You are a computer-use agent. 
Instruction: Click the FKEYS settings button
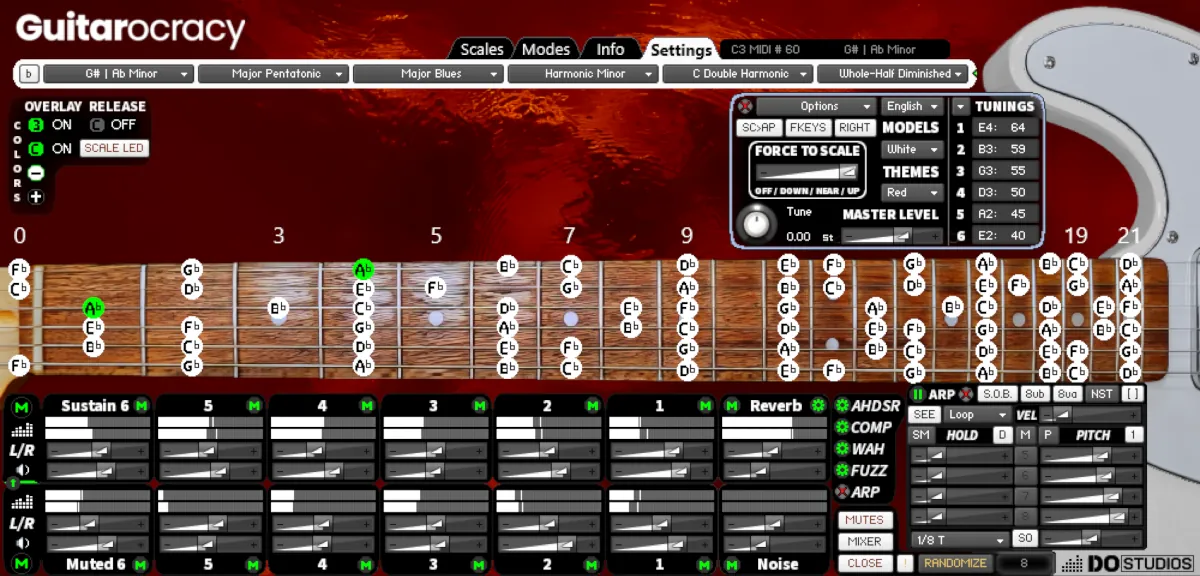tap(807, 128)
